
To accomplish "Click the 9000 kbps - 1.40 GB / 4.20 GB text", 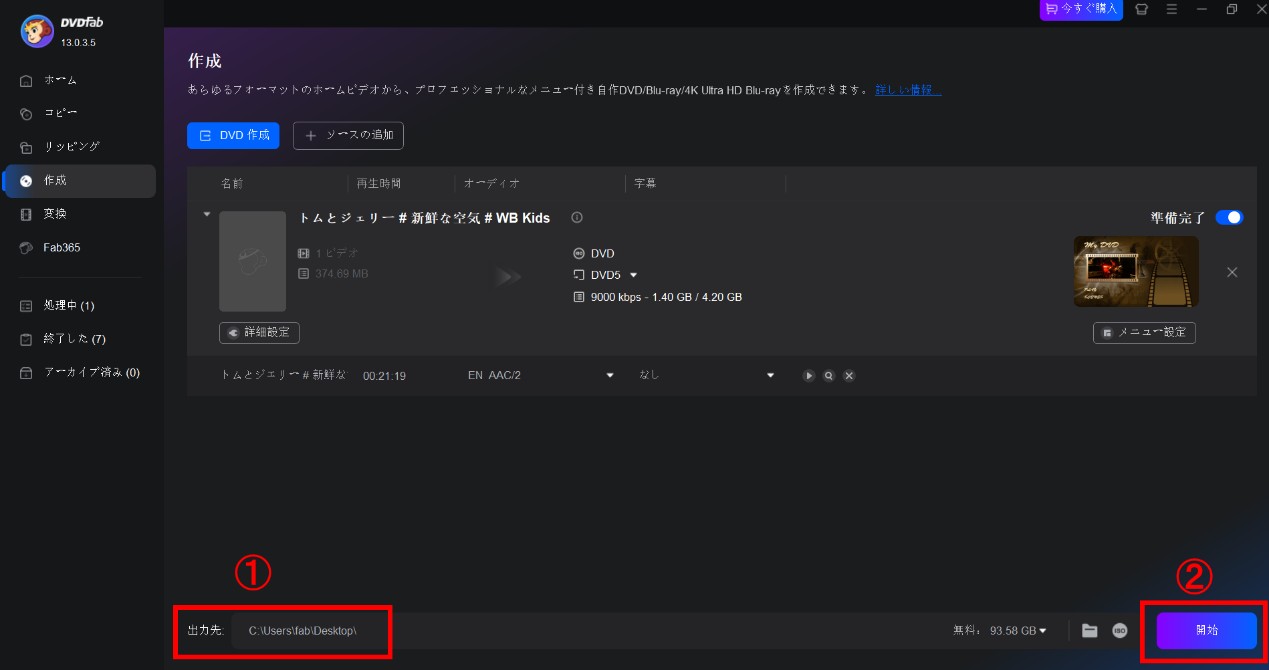I will click(666, 297).
